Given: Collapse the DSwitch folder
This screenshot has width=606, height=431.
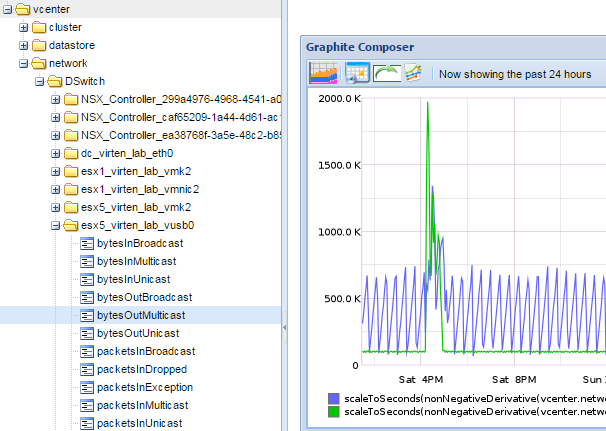Looking at the screenshot, I should tap(39, 82).
